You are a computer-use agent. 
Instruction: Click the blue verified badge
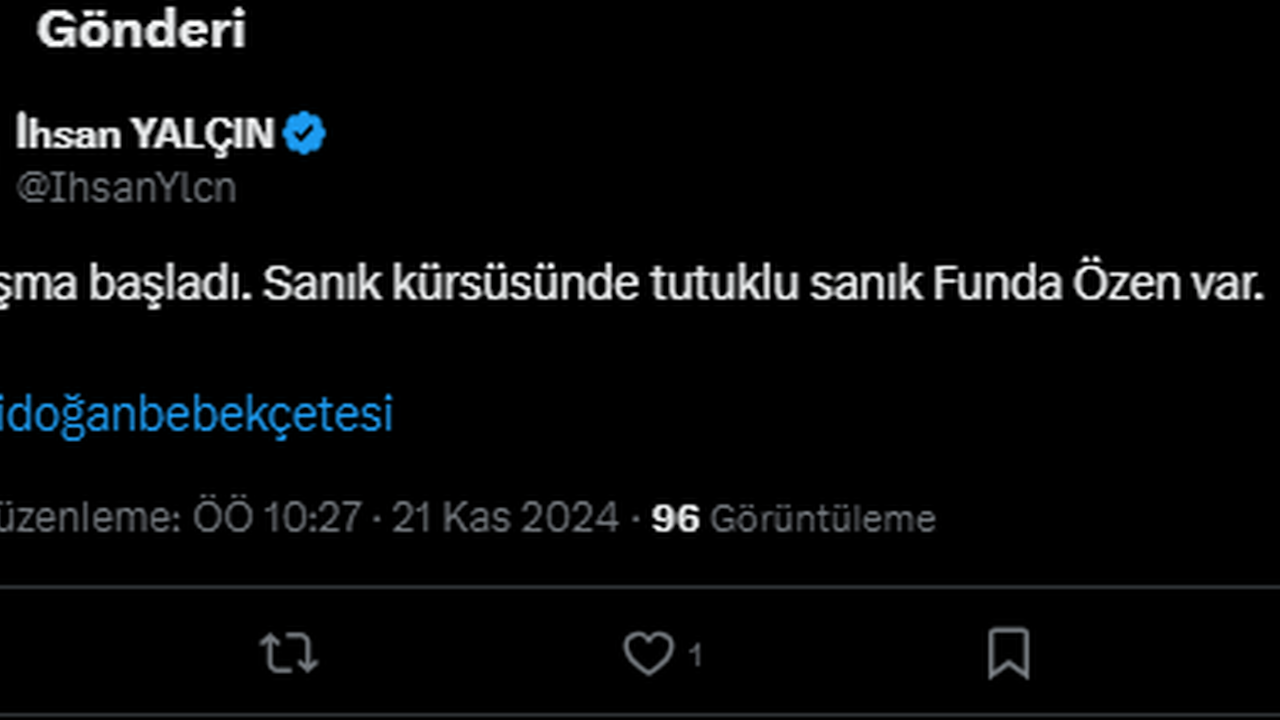304,133
